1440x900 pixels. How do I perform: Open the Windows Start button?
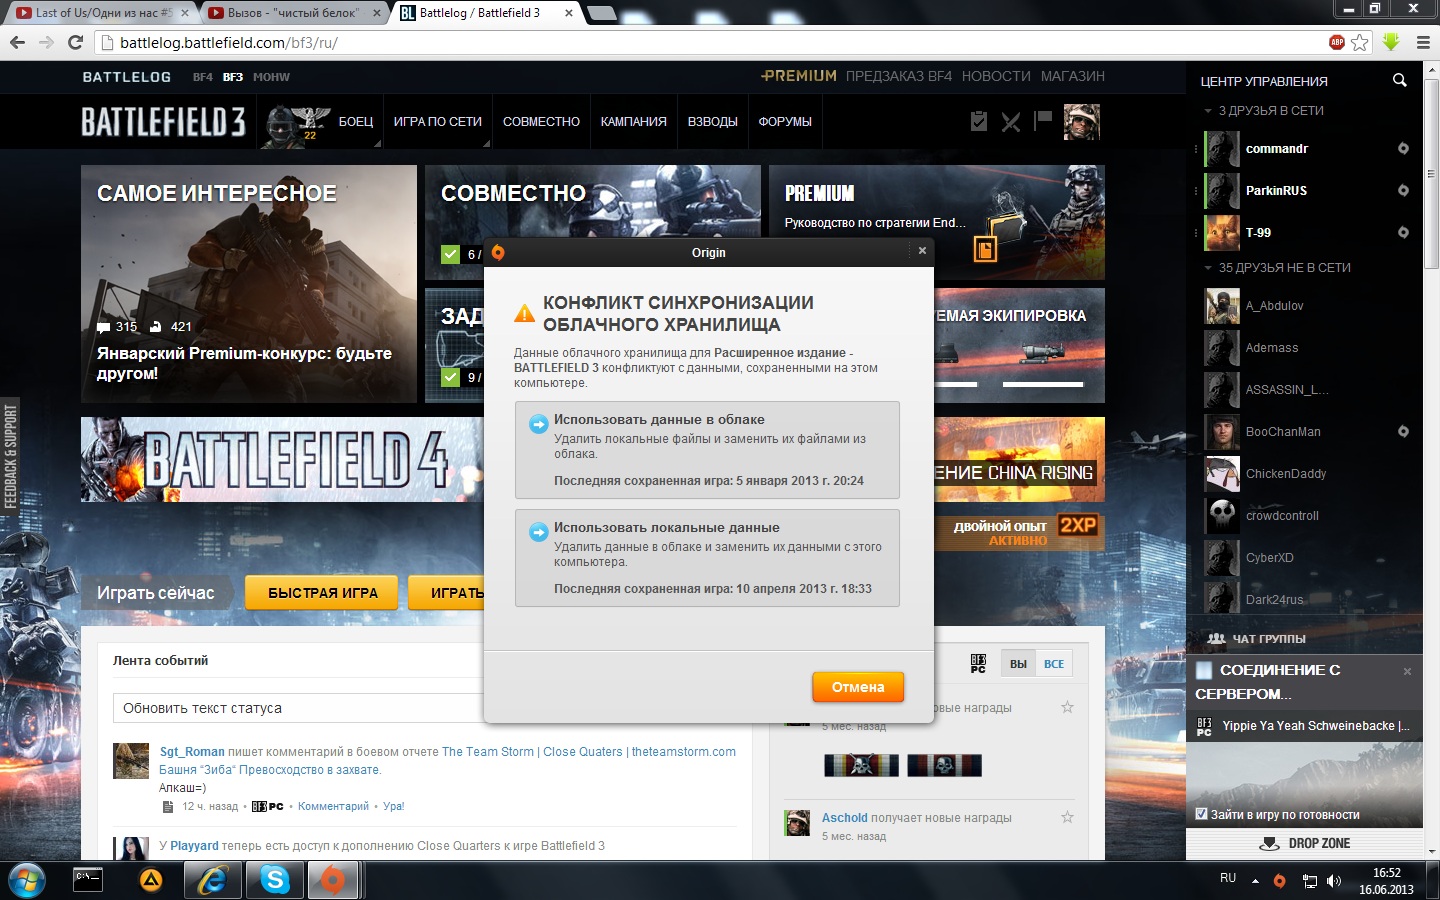pyautogui.click(x=27, y=881)
